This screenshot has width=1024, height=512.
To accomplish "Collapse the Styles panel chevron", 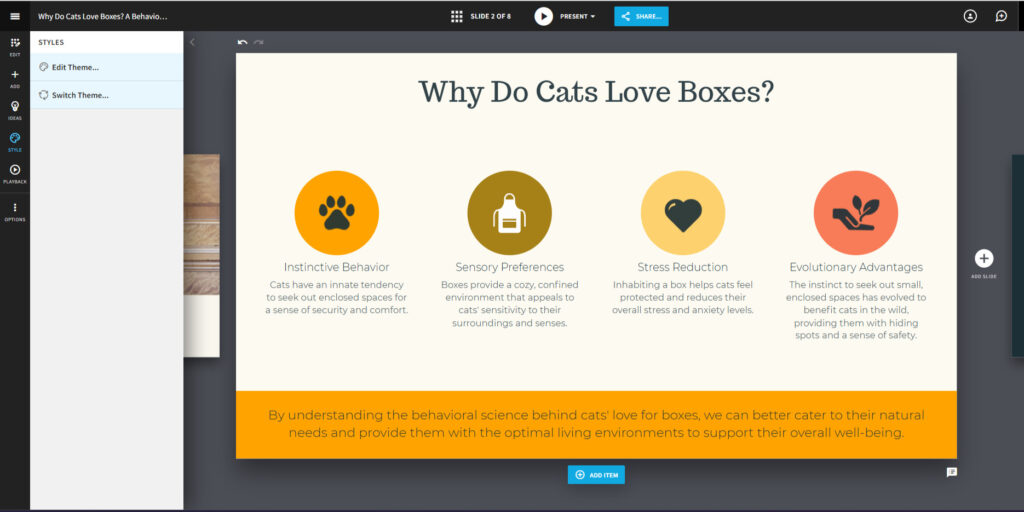I will 192,42.
